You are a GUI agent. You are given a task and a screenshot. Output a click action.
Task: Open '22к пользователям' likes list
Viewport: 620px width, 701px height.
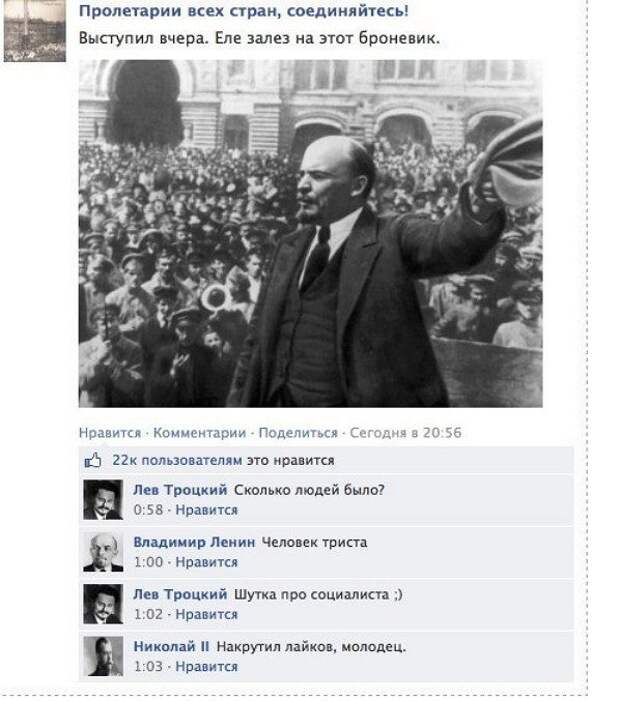coord(177,460)
